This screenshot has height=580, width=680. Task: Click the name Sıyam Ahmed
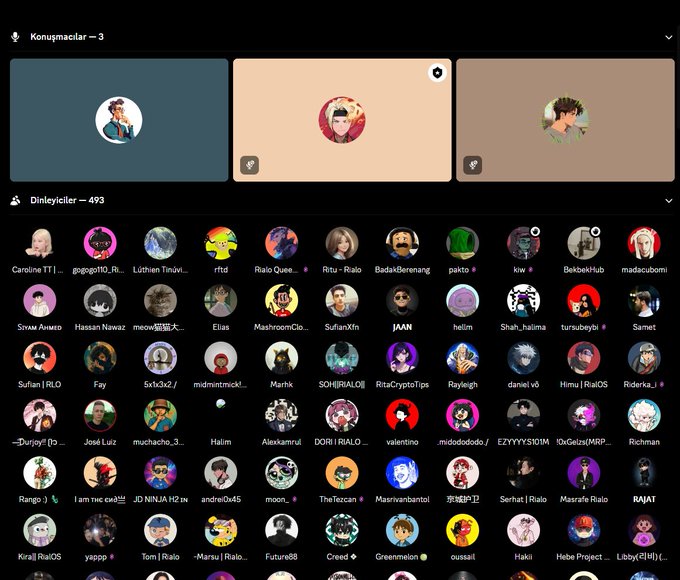pyautogui.click(x=39, y=327)
